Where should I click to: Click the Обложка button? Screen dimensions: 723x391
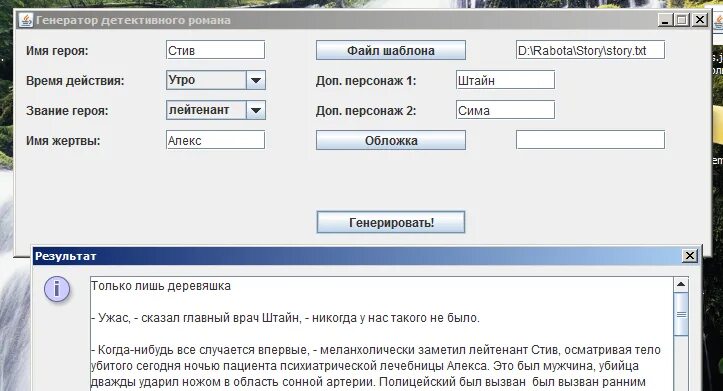click(x=391, y=140)
